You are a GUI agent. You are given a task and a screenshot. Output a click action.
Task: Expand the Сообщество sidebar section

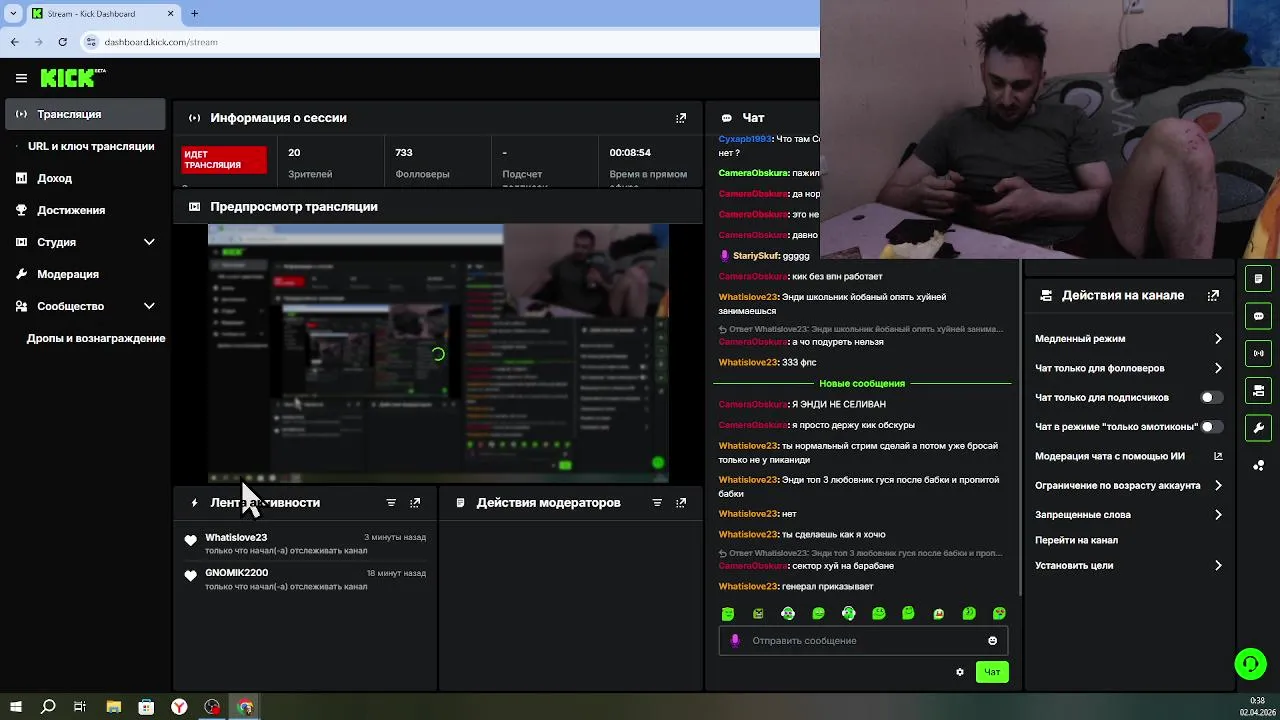85,306
